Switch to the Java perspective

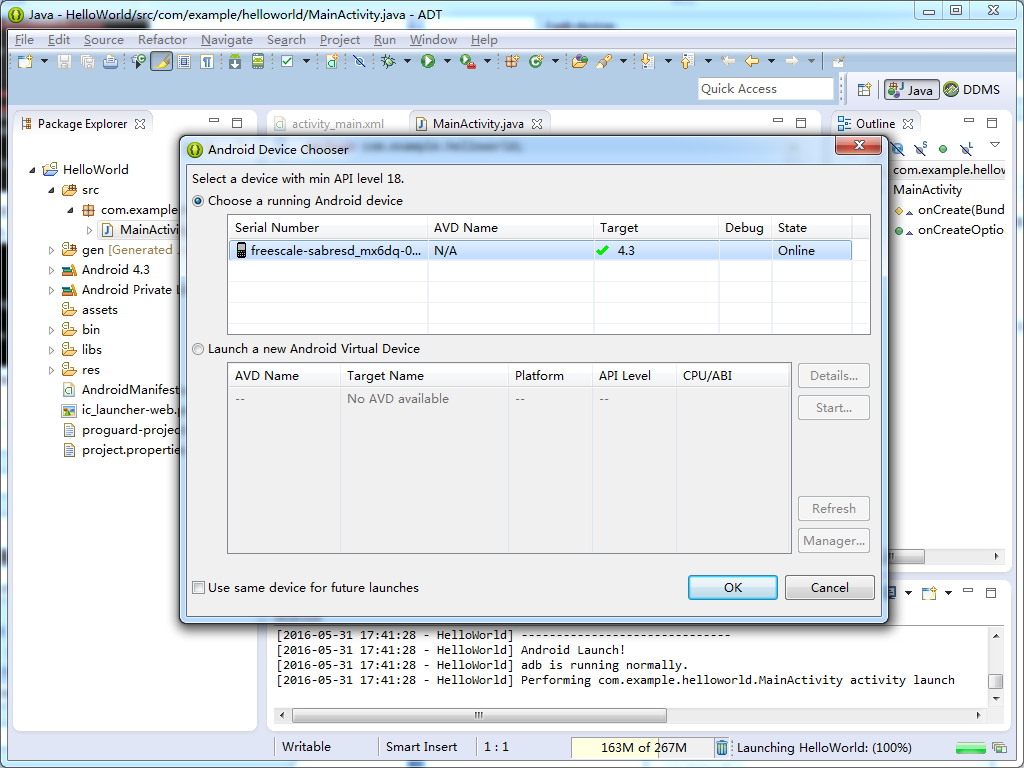tap(912, 89)
